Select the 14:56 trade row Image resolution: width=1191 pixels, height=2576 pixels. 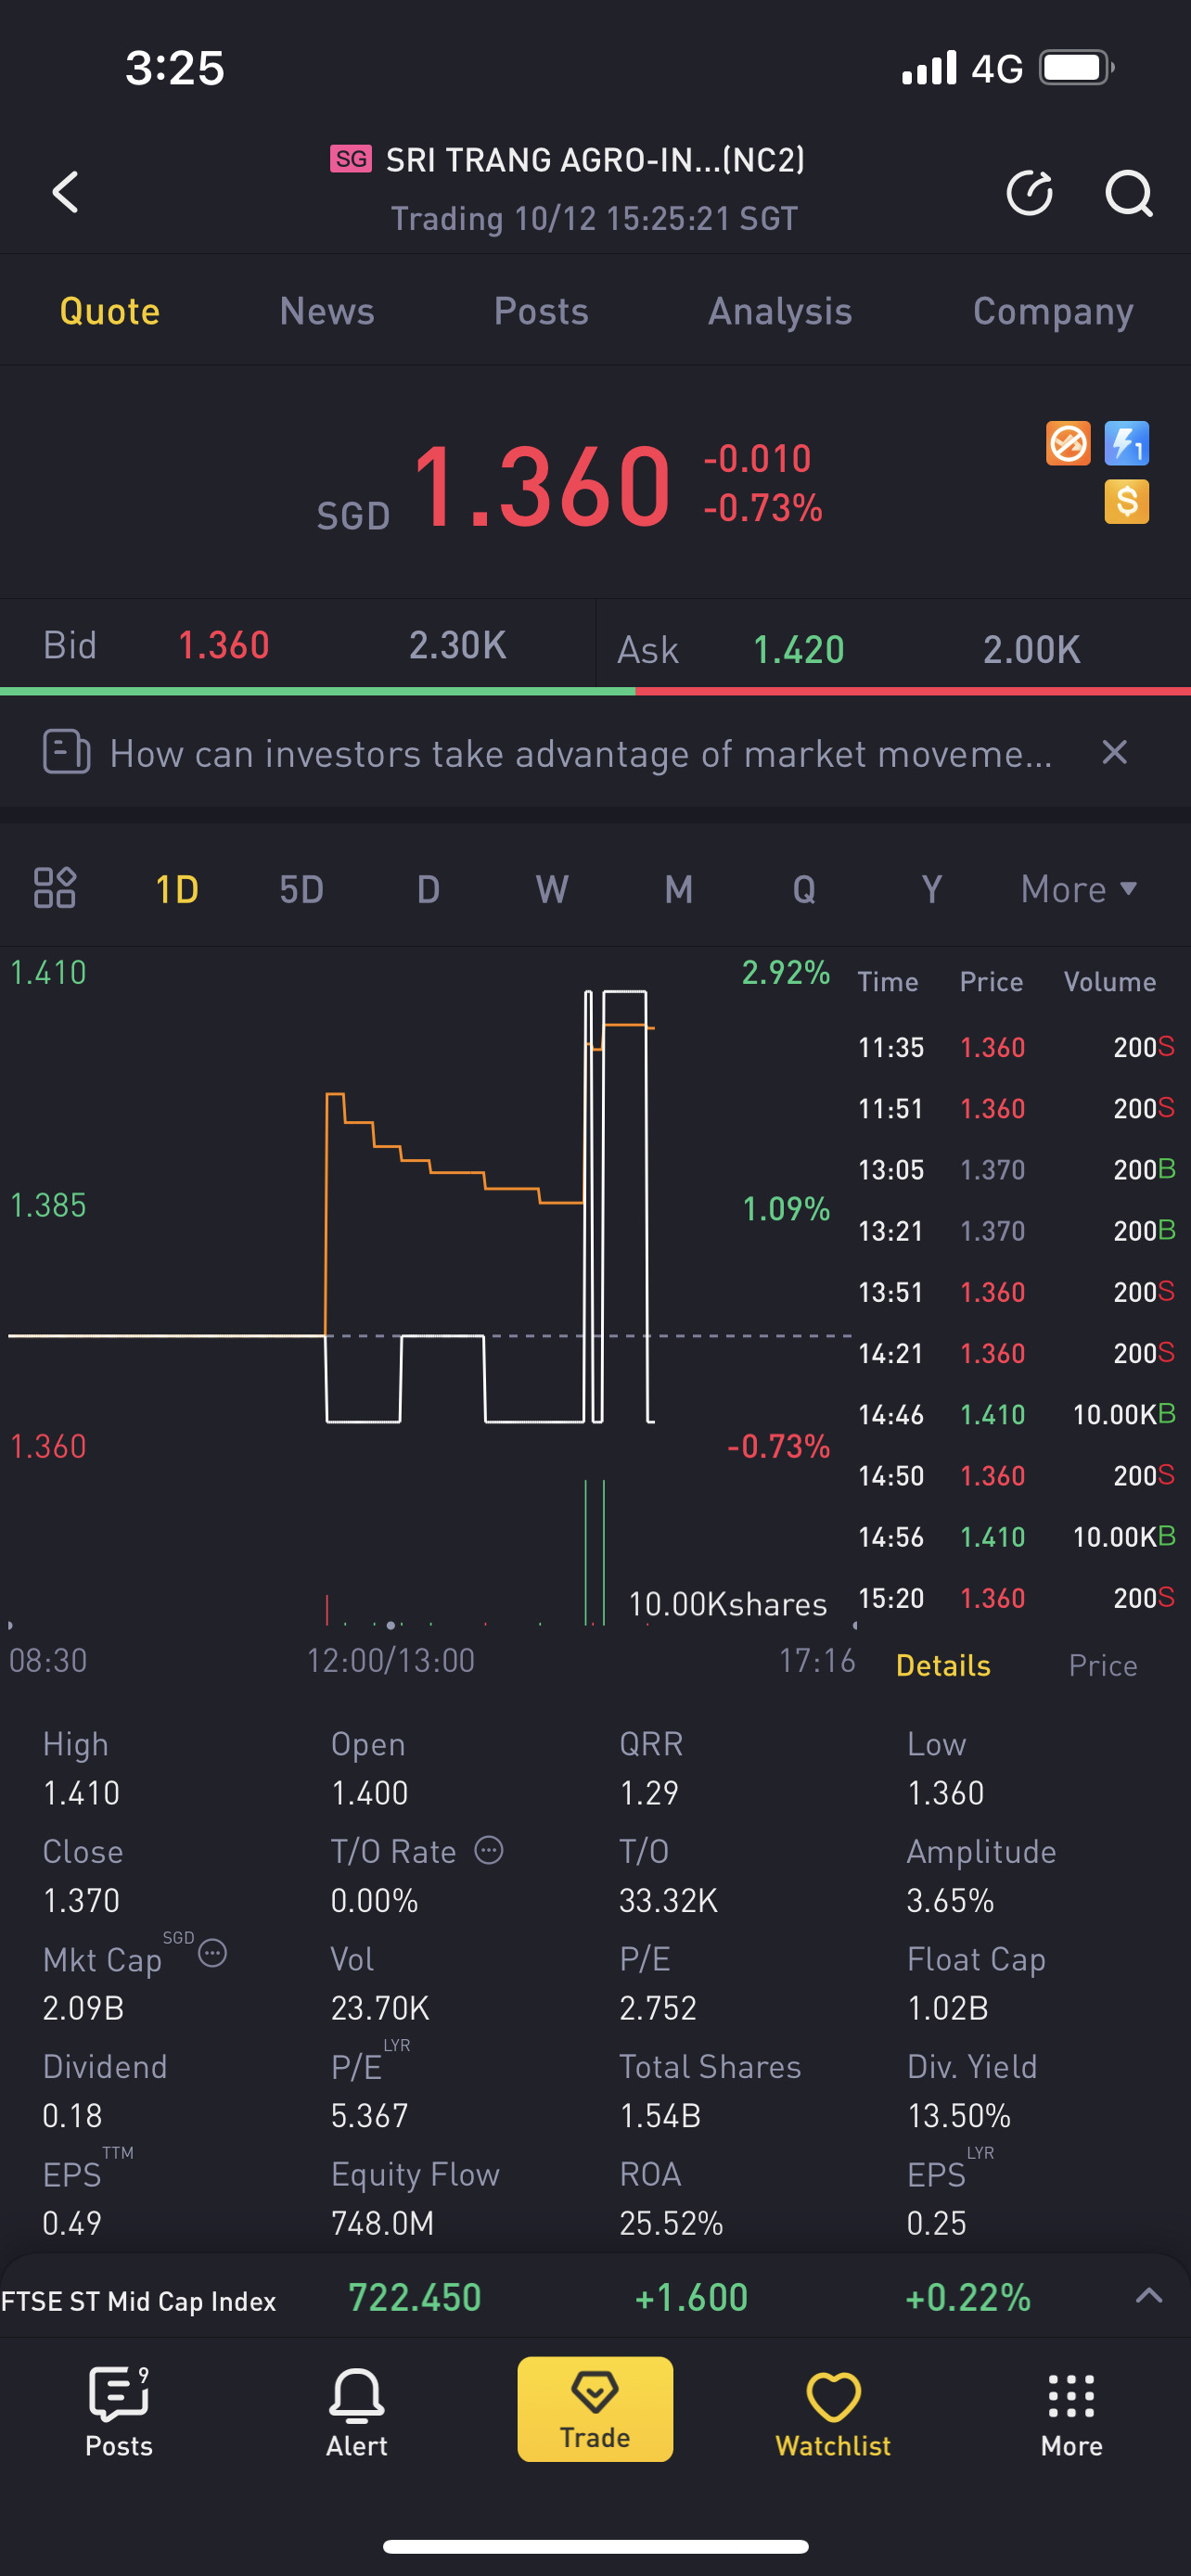(1016, 1536)
